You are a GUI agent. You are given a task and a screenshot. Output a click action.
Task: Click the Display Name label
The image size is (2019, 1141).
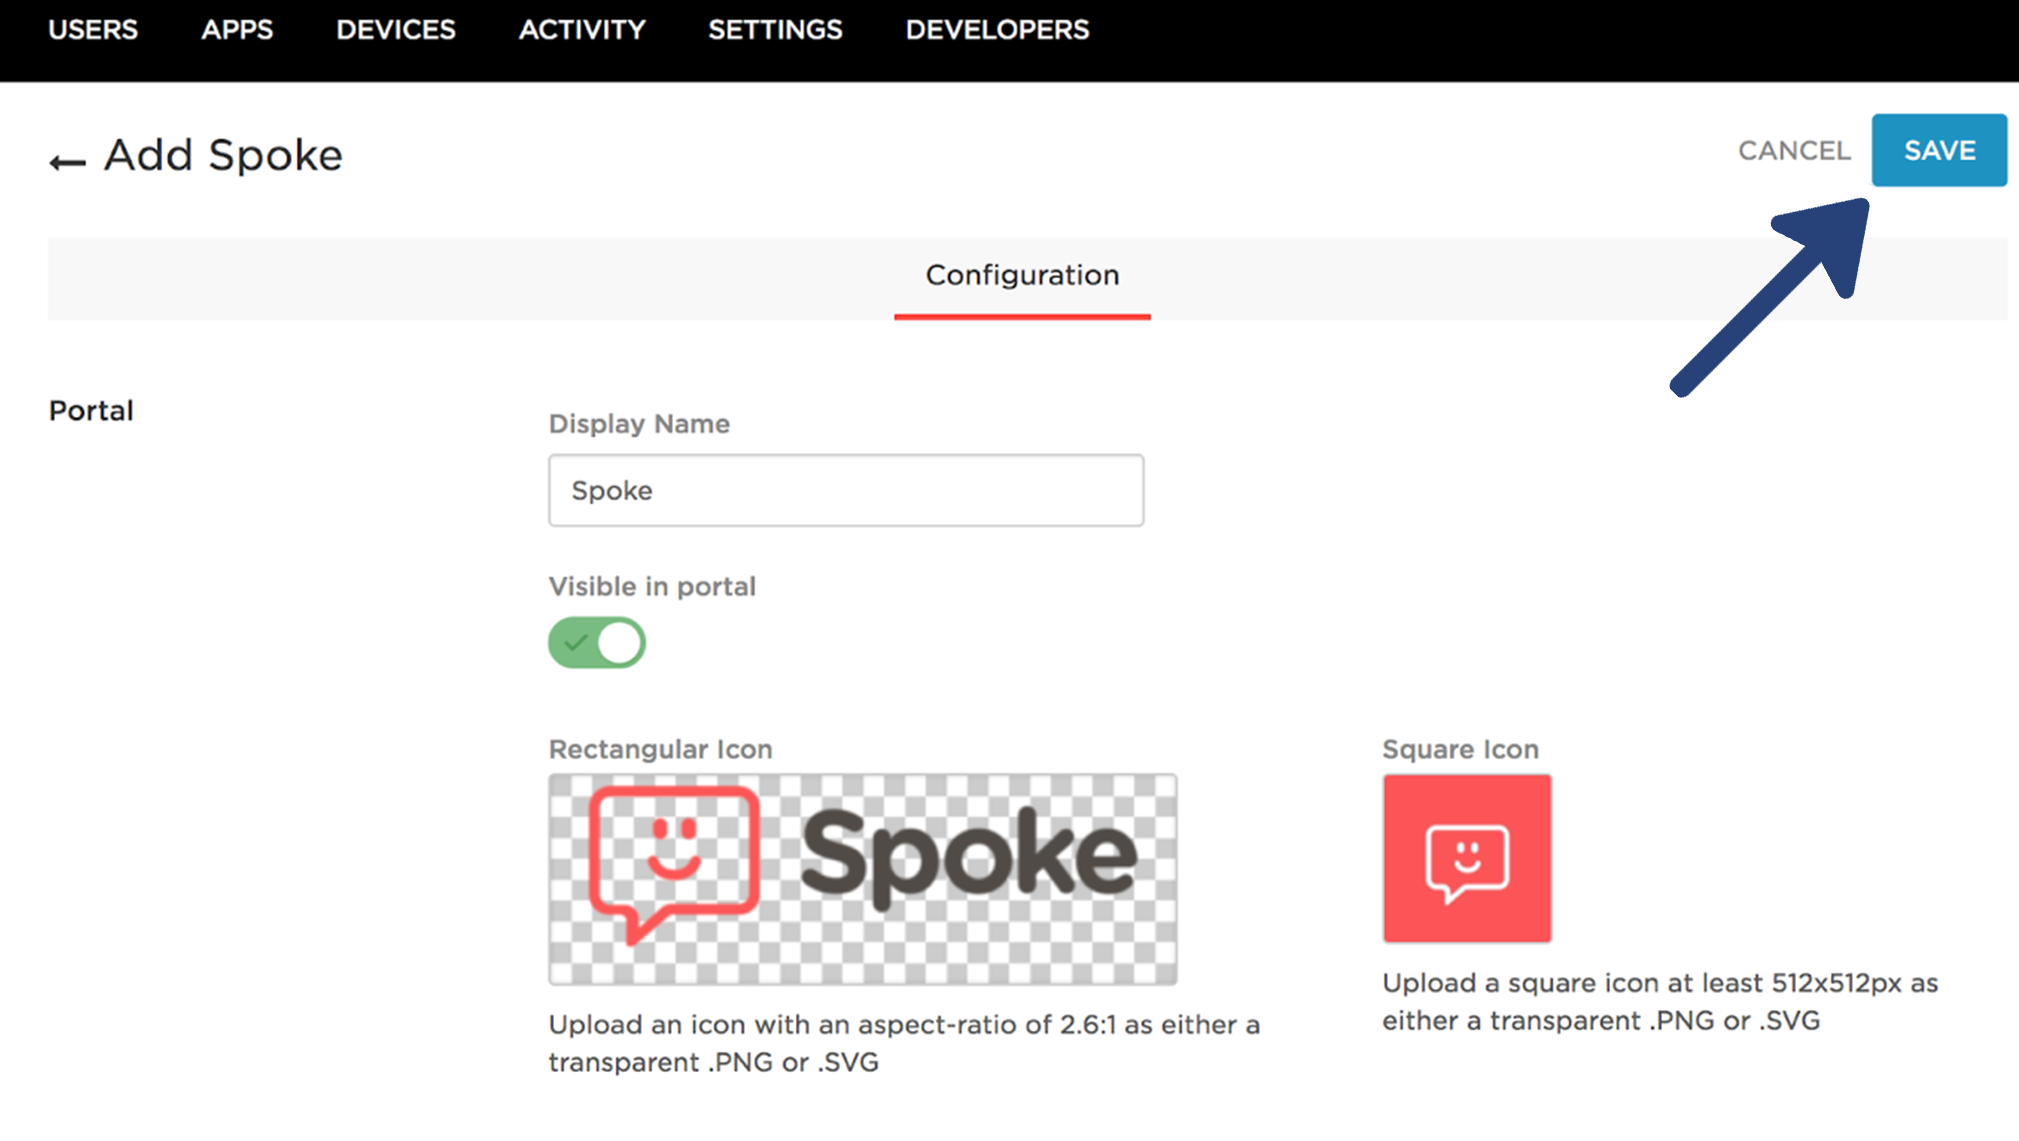639,424
